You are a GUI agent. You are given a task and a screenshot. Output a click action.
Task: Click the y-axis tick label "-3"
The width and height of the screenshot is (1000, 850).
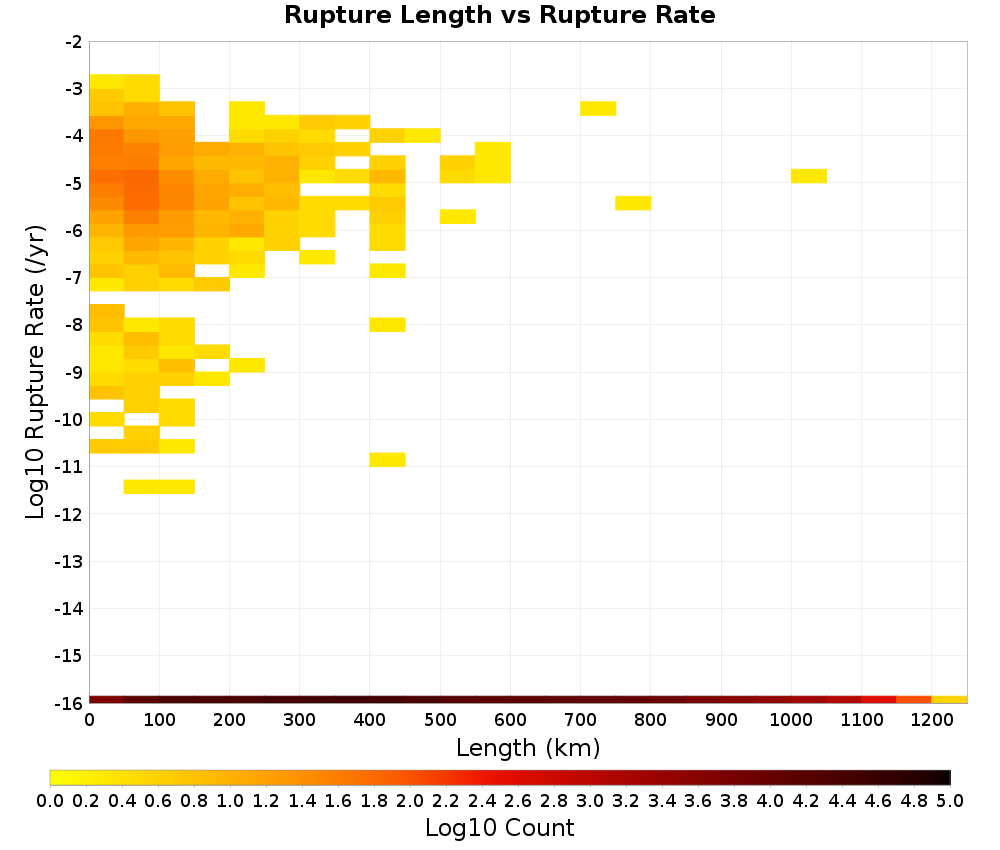coord(74,89)
